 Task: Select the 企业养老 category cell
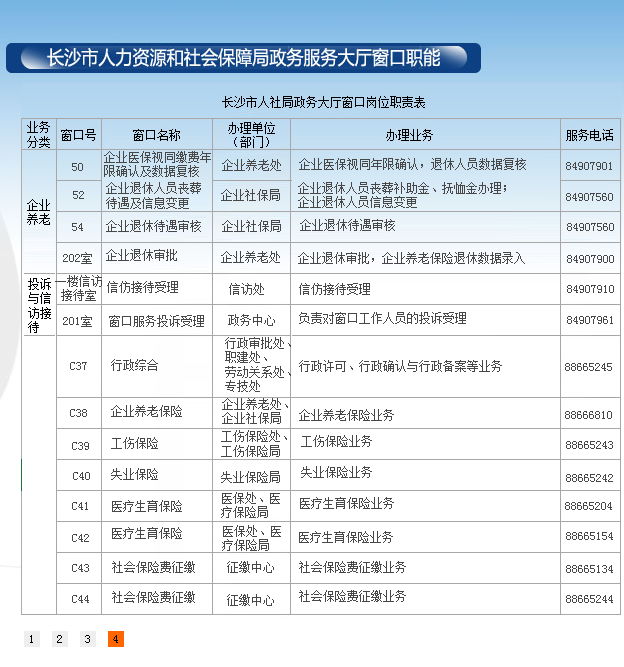pyautogui.click(x=38, y=212)
